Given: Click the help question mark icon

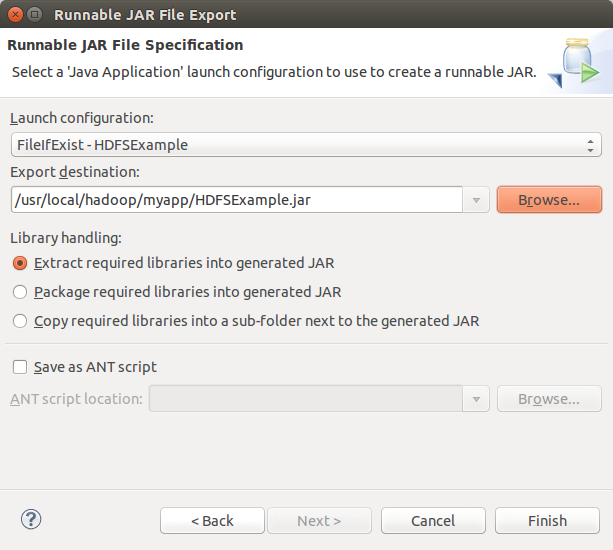Looking at the screenshot, I should tap(31, 520).
